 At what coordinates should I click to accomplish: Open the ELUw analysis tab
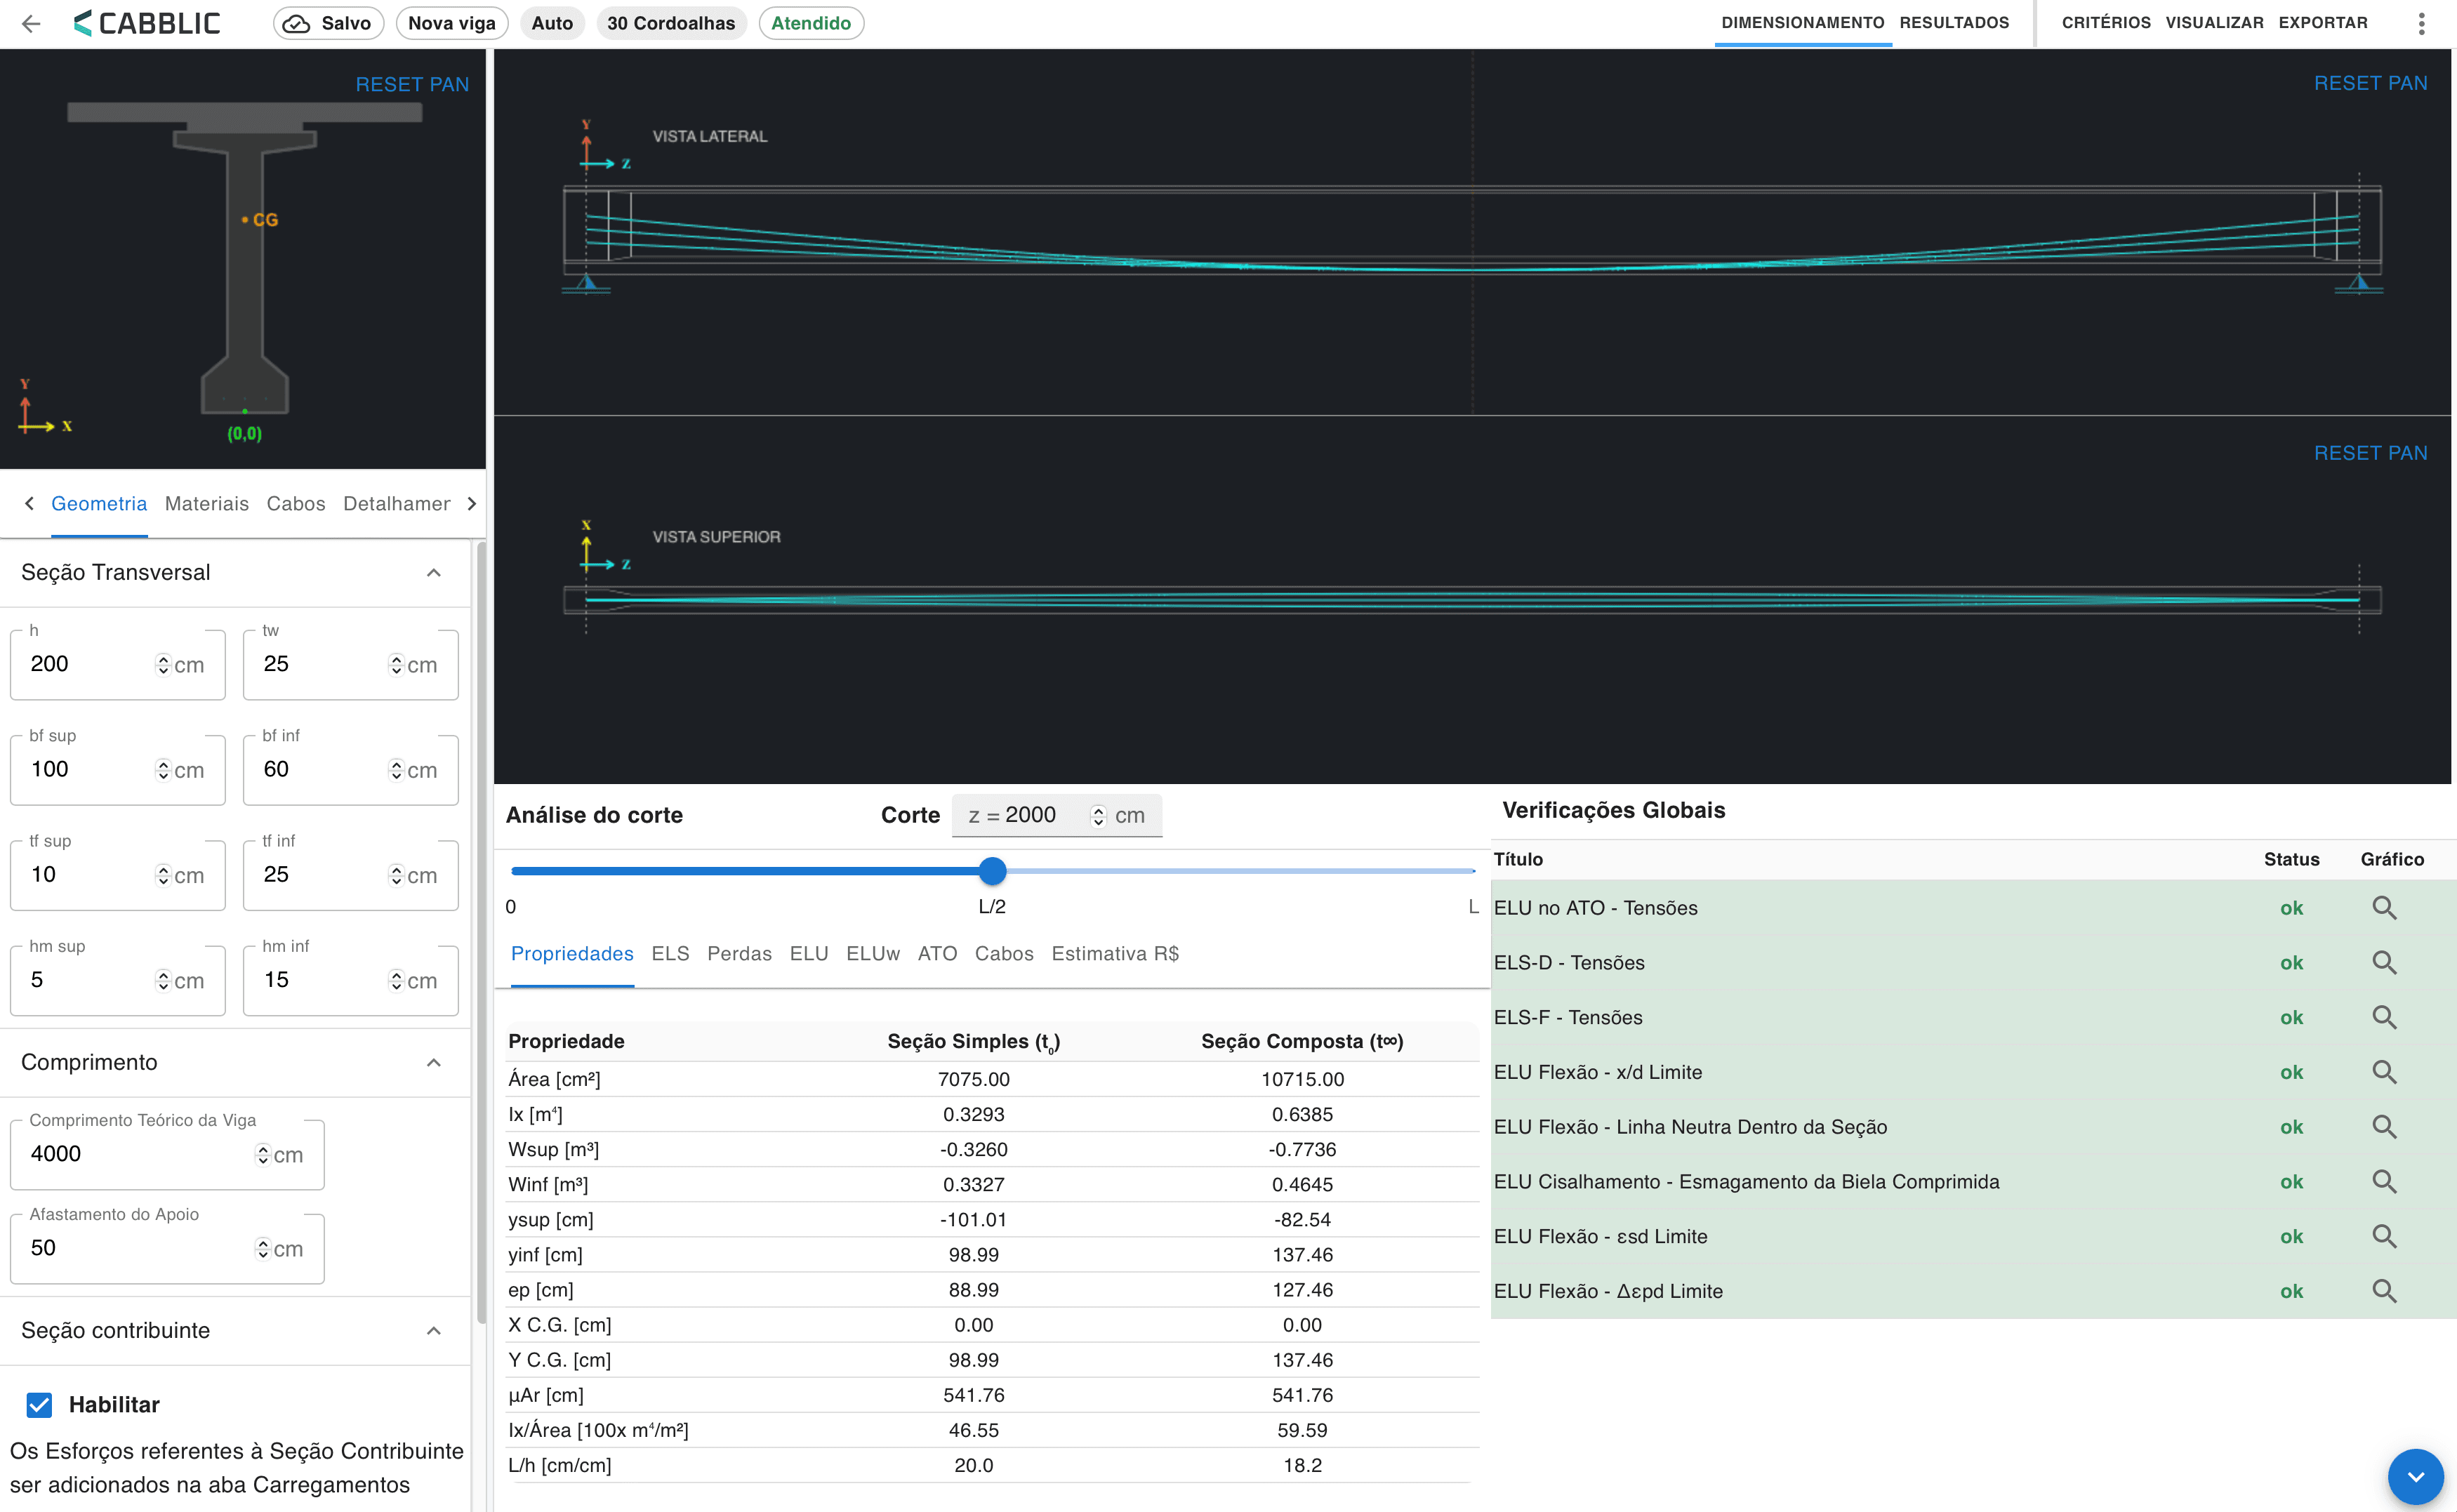[873, 954]
